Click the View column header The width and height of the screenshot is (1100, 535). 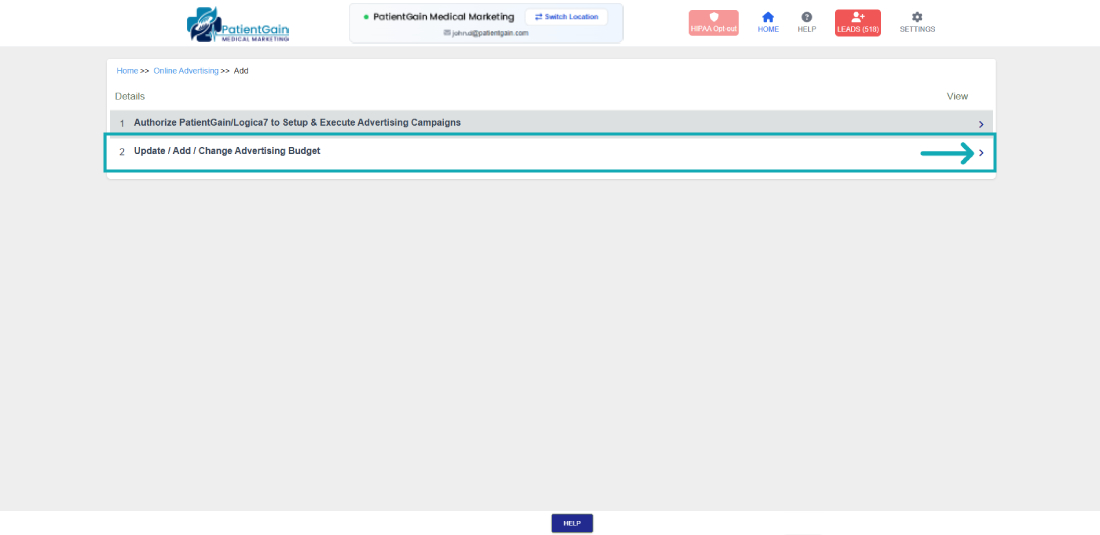pos(957,97)
